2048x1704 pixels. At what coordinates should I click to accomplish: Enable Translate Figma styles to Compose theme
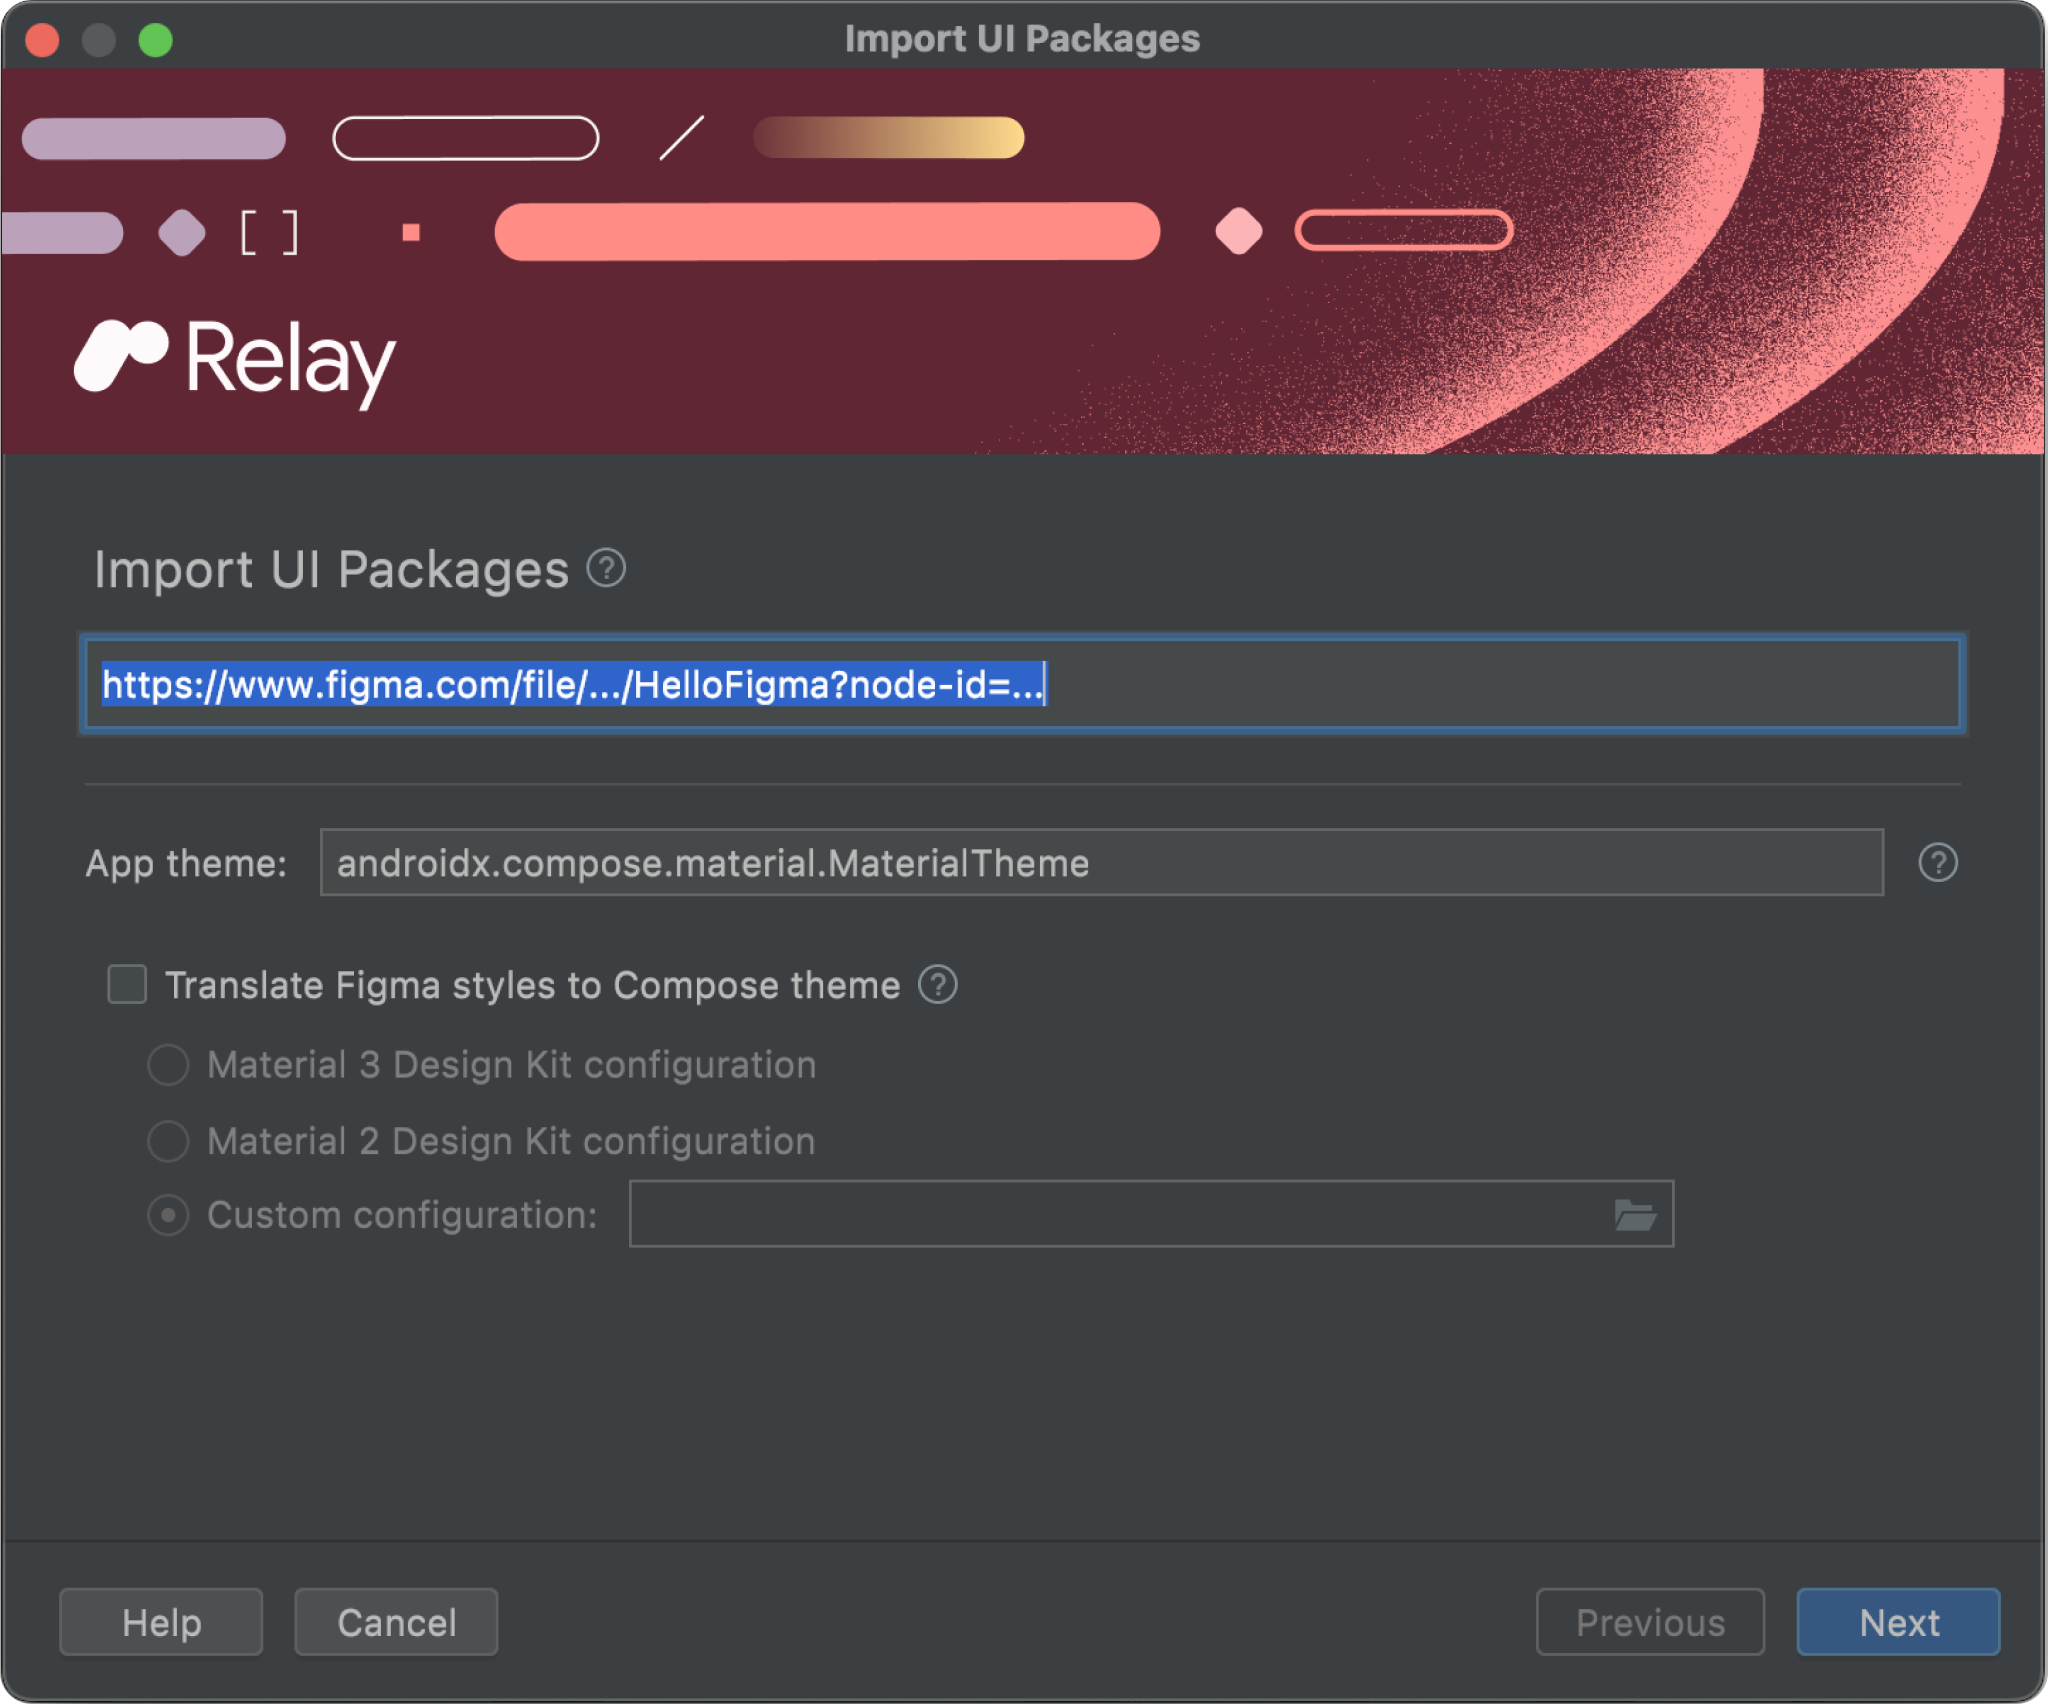coord(131,983)
